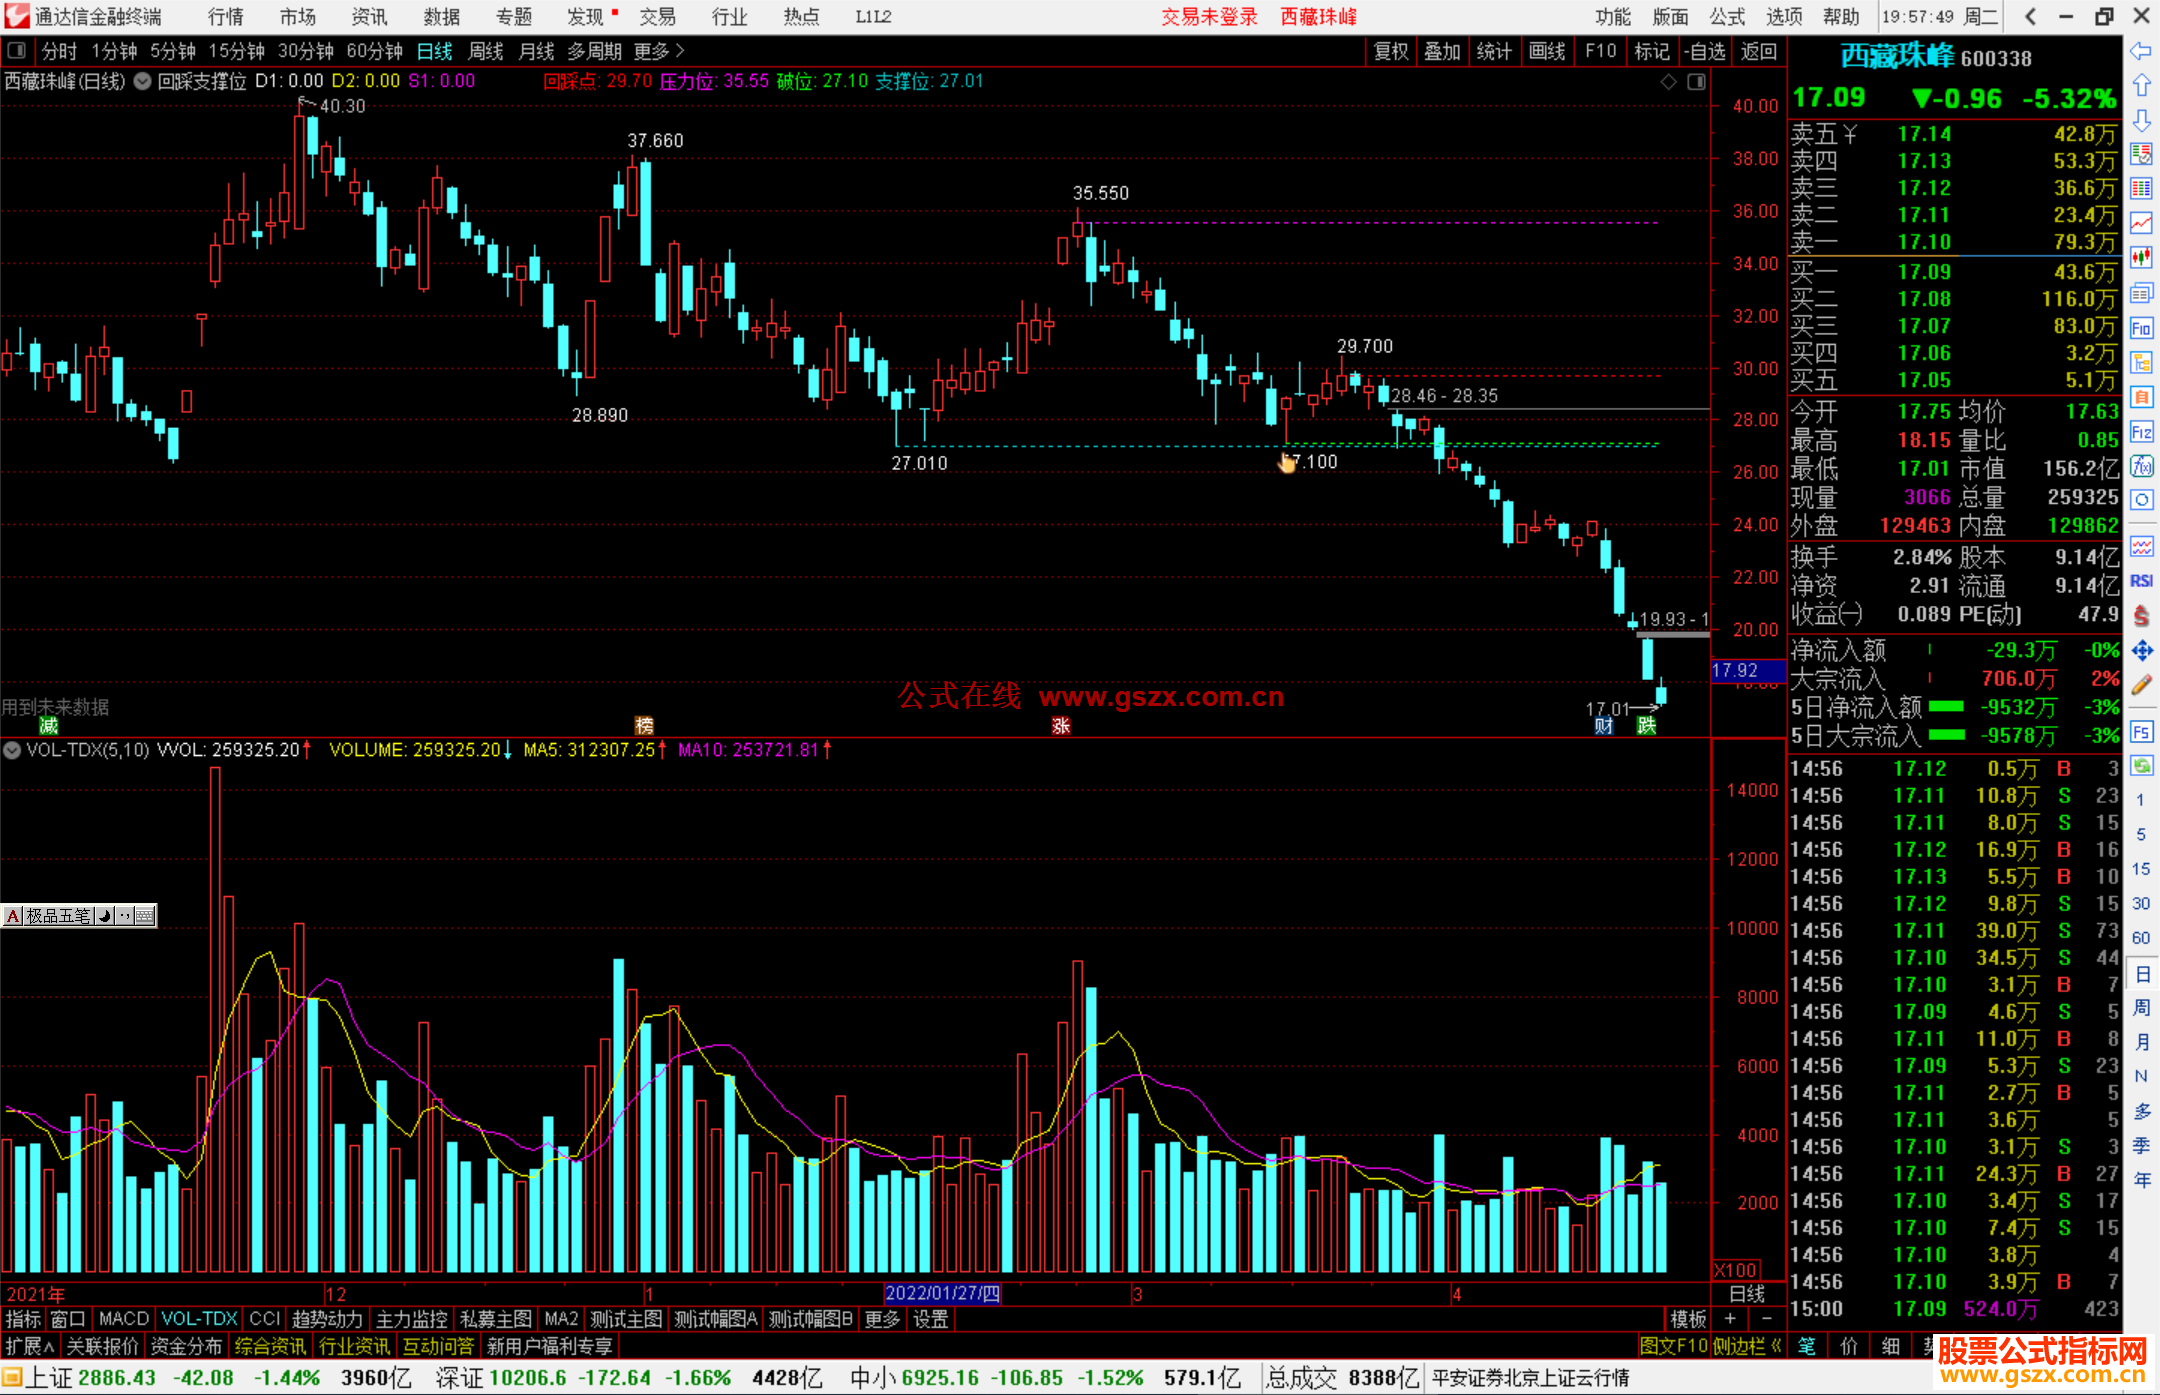Open the 更多 indicator list at bottom
This screenshot has height=1395, width=2160.
point(882,1319)
